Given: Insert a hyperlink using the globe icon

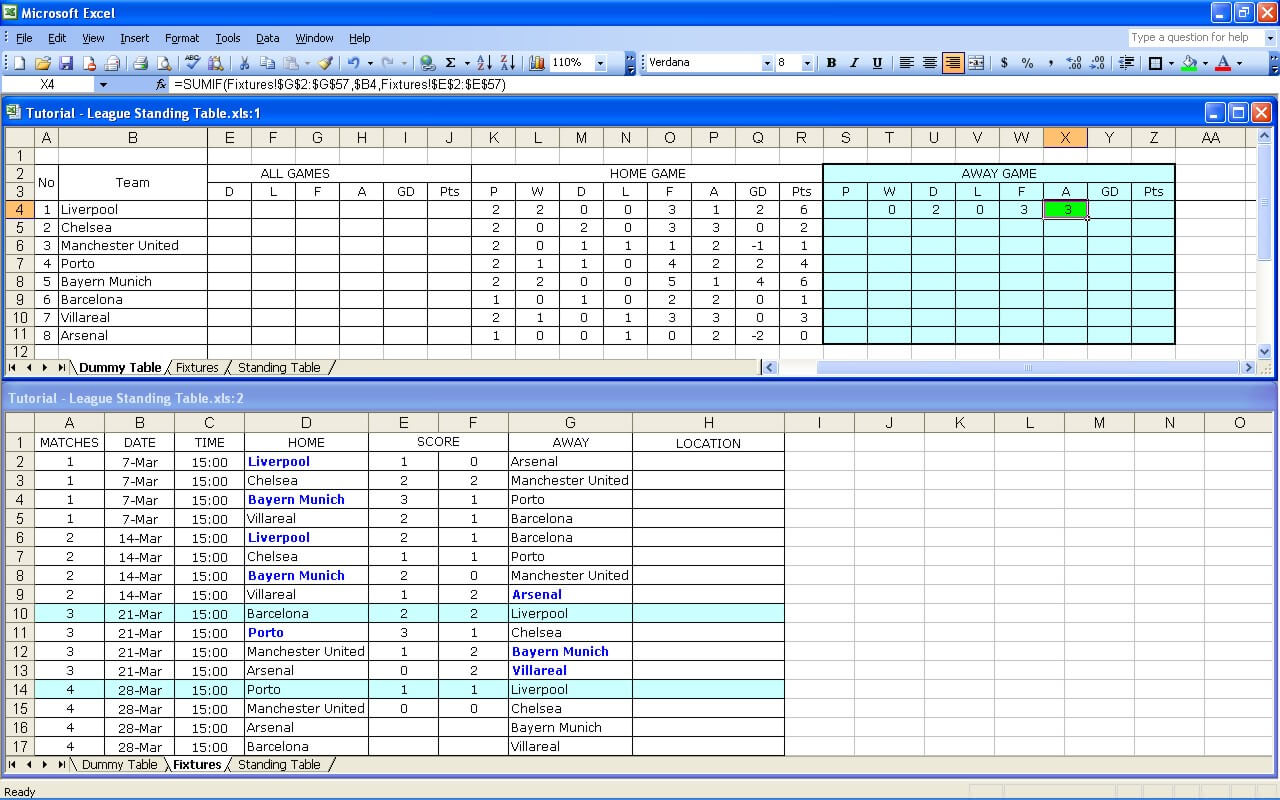Looking at the screenshot, I should [427, 63].
